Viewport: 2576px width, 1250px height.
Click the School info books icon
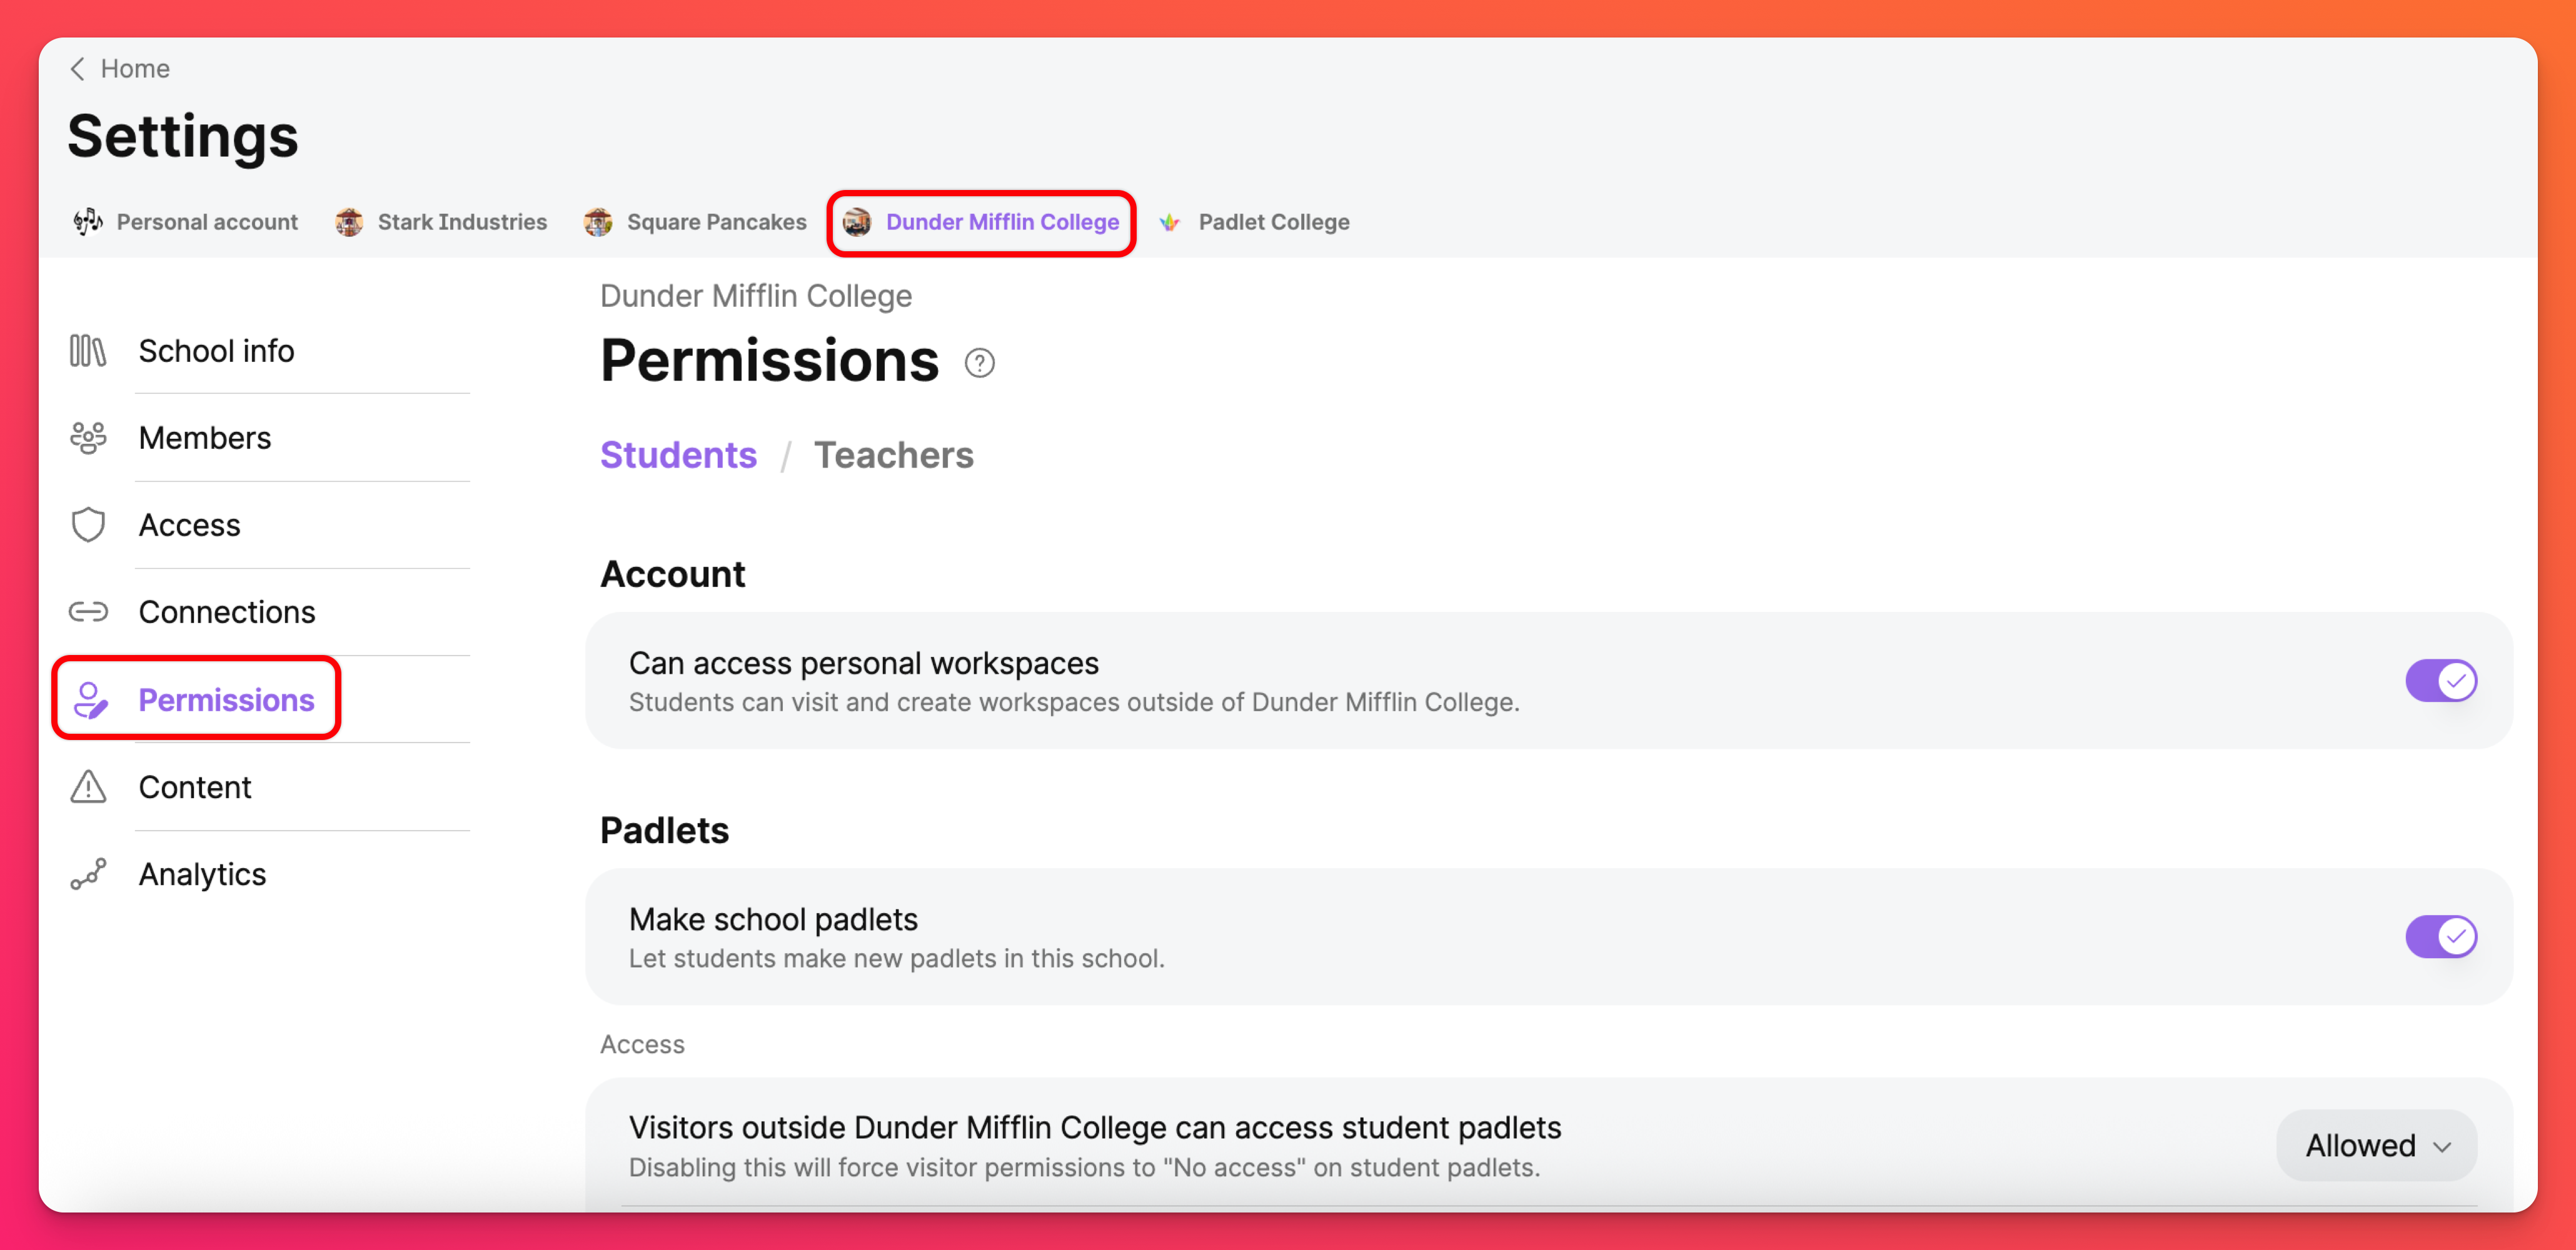pyautogui.click(x=88, y=351)
